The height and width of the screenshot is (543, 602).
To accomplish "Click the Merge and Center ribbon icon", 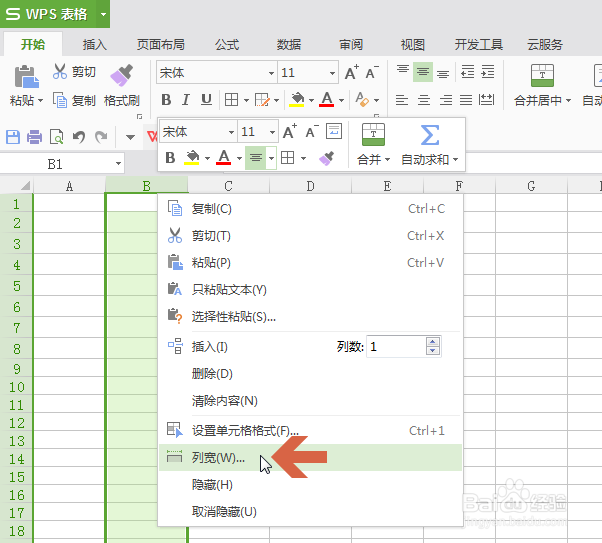I will coord(542,75).
